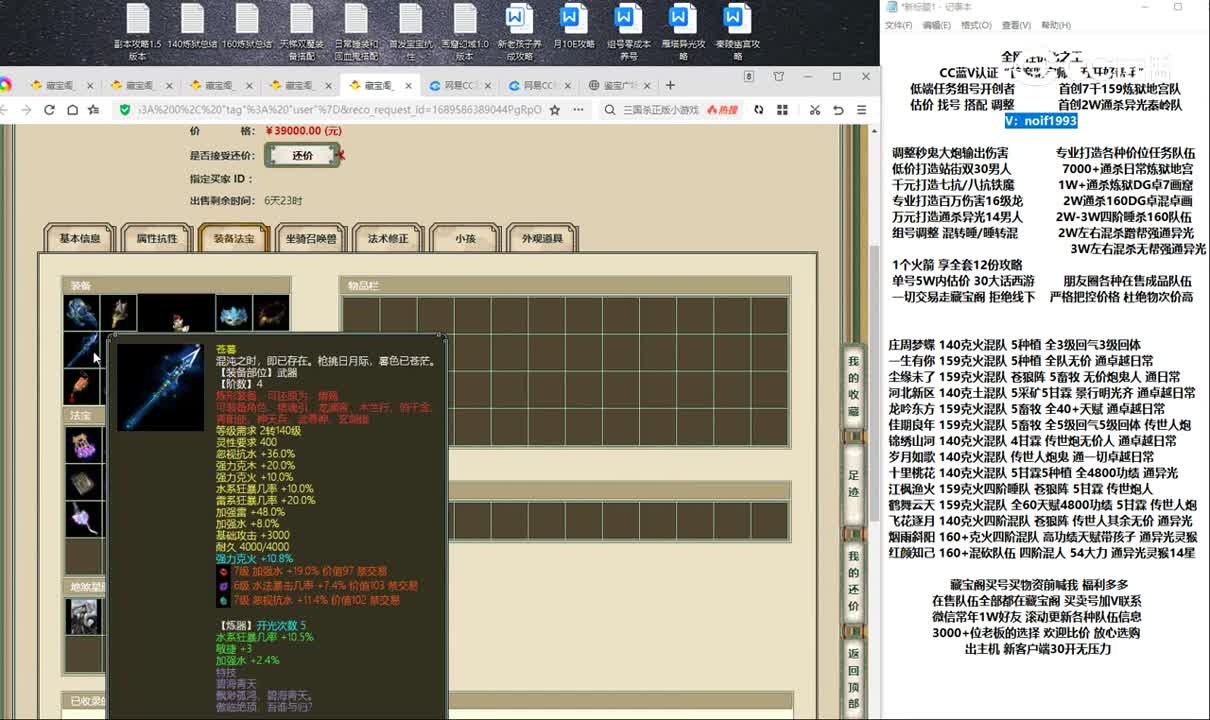Viewport: 1210px width, 720px height.
Task: Open the browser hamburger main menu
Action: 862,110
